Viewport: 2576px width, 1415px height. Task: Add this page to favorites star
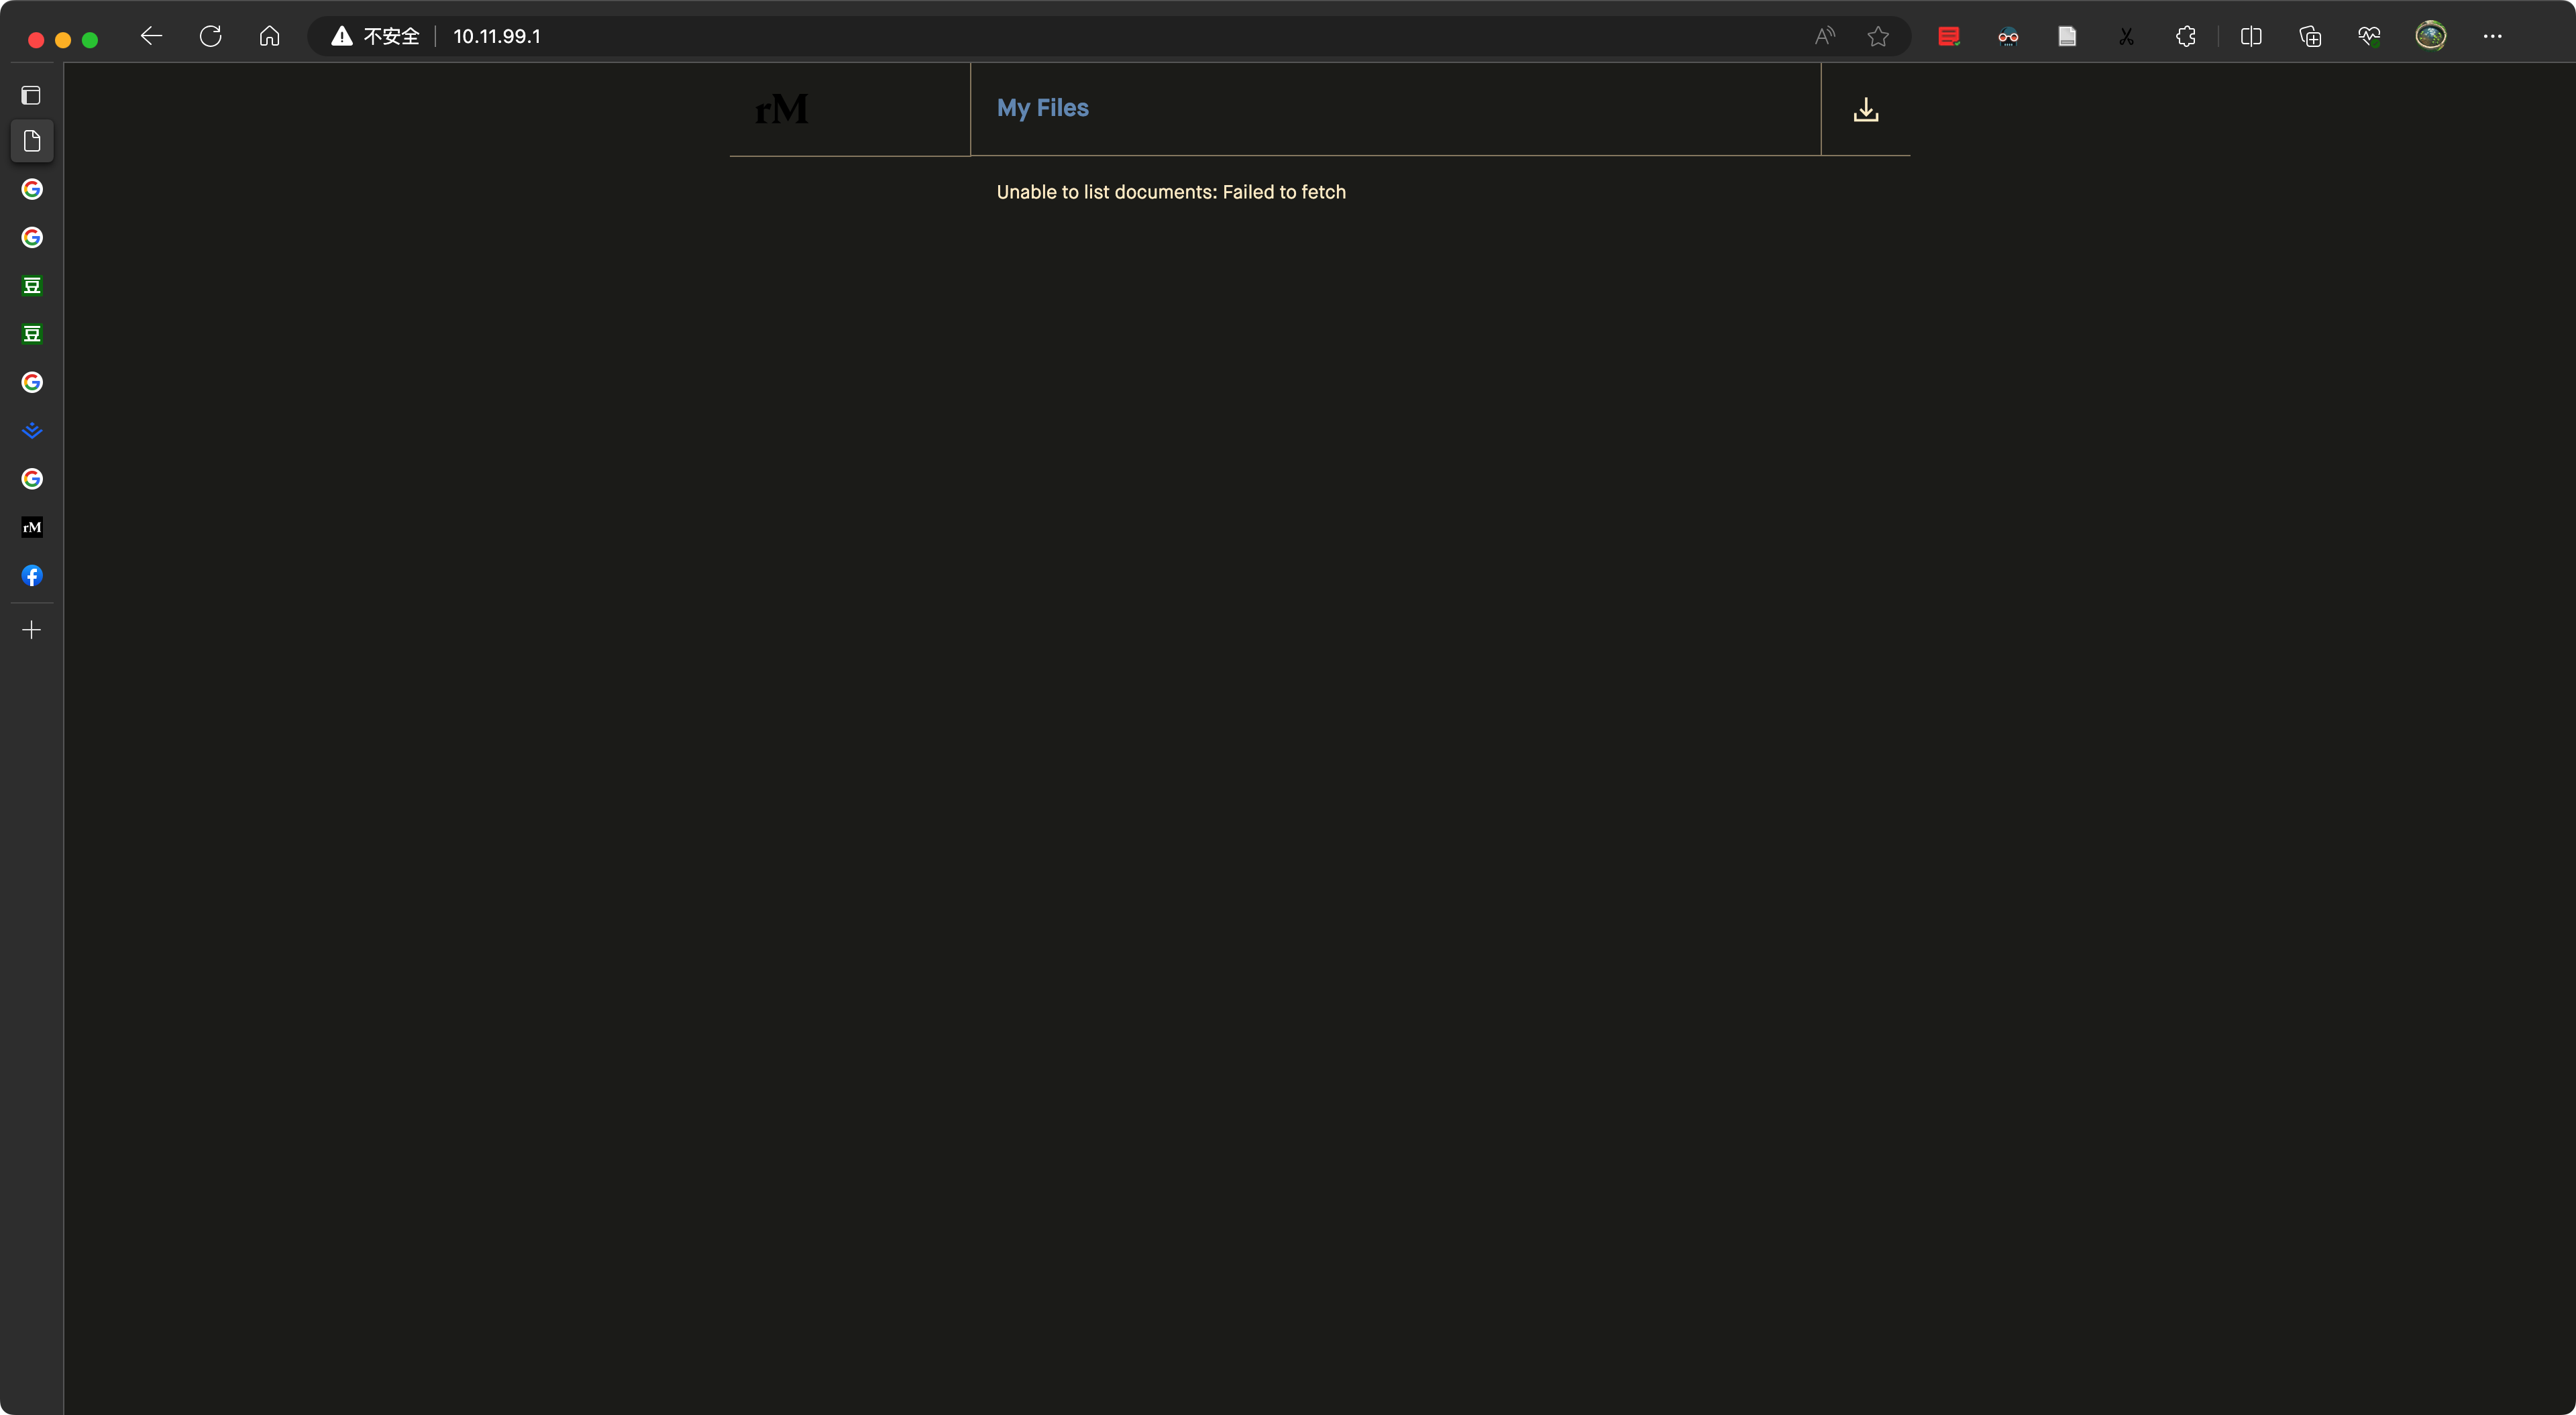[x=1878, y=37]
